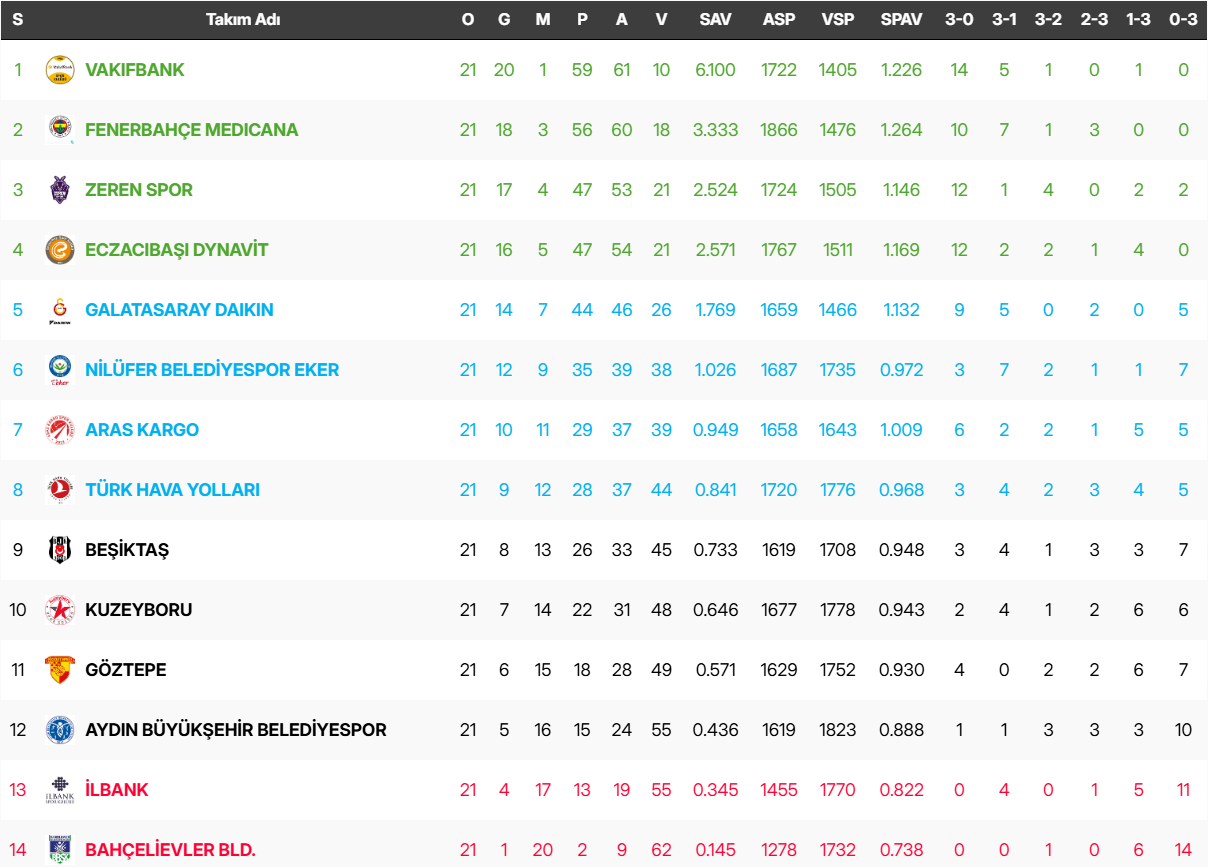Click the A column header
Viewport: 1208px width, 867px height.
pyautogui.click(x=622, y=20)
